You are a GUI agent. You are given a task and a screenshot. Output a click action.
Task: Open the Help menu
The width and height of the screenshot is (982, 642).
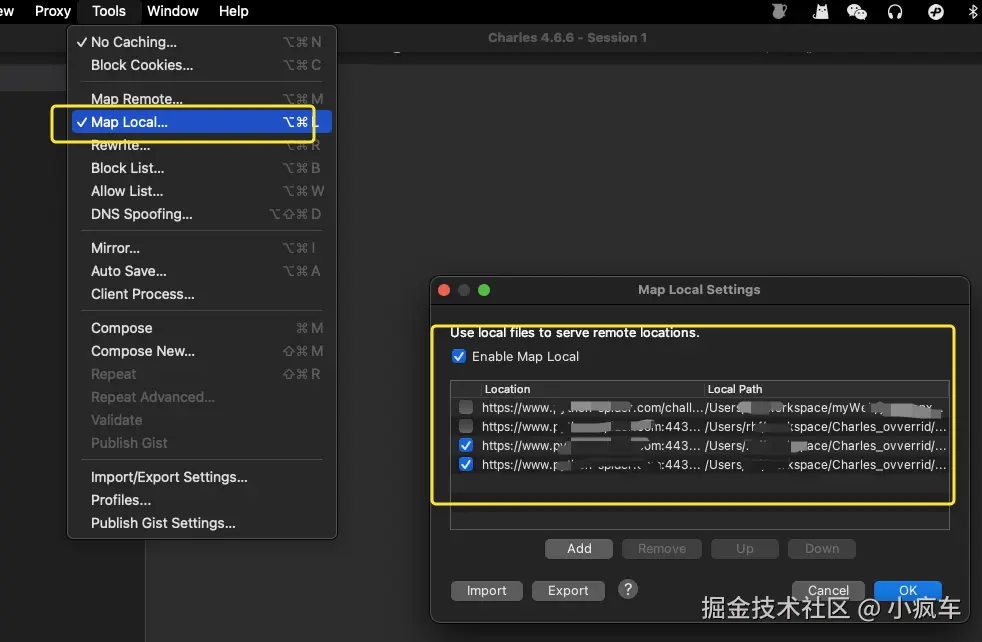click(234, 11)
